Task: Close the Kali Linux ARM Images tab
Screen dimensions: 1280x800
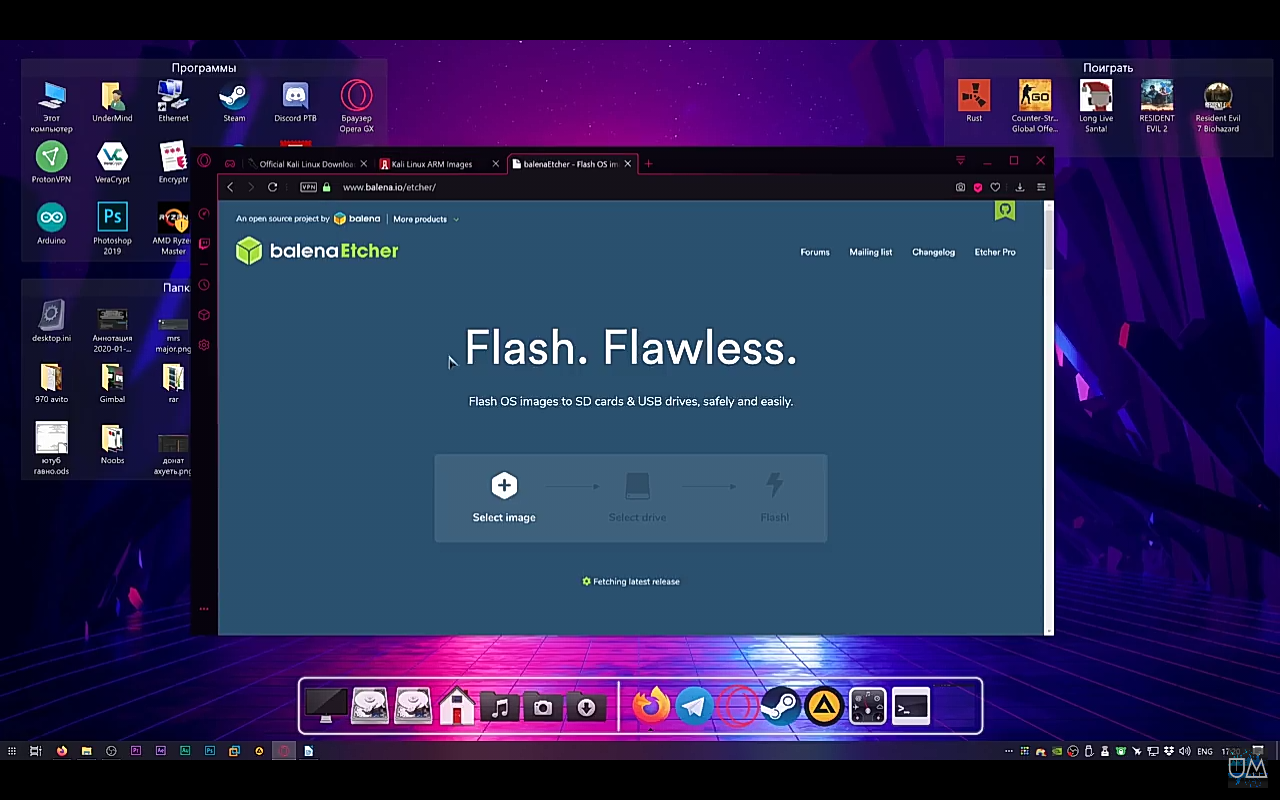Action: click(495, 164)
